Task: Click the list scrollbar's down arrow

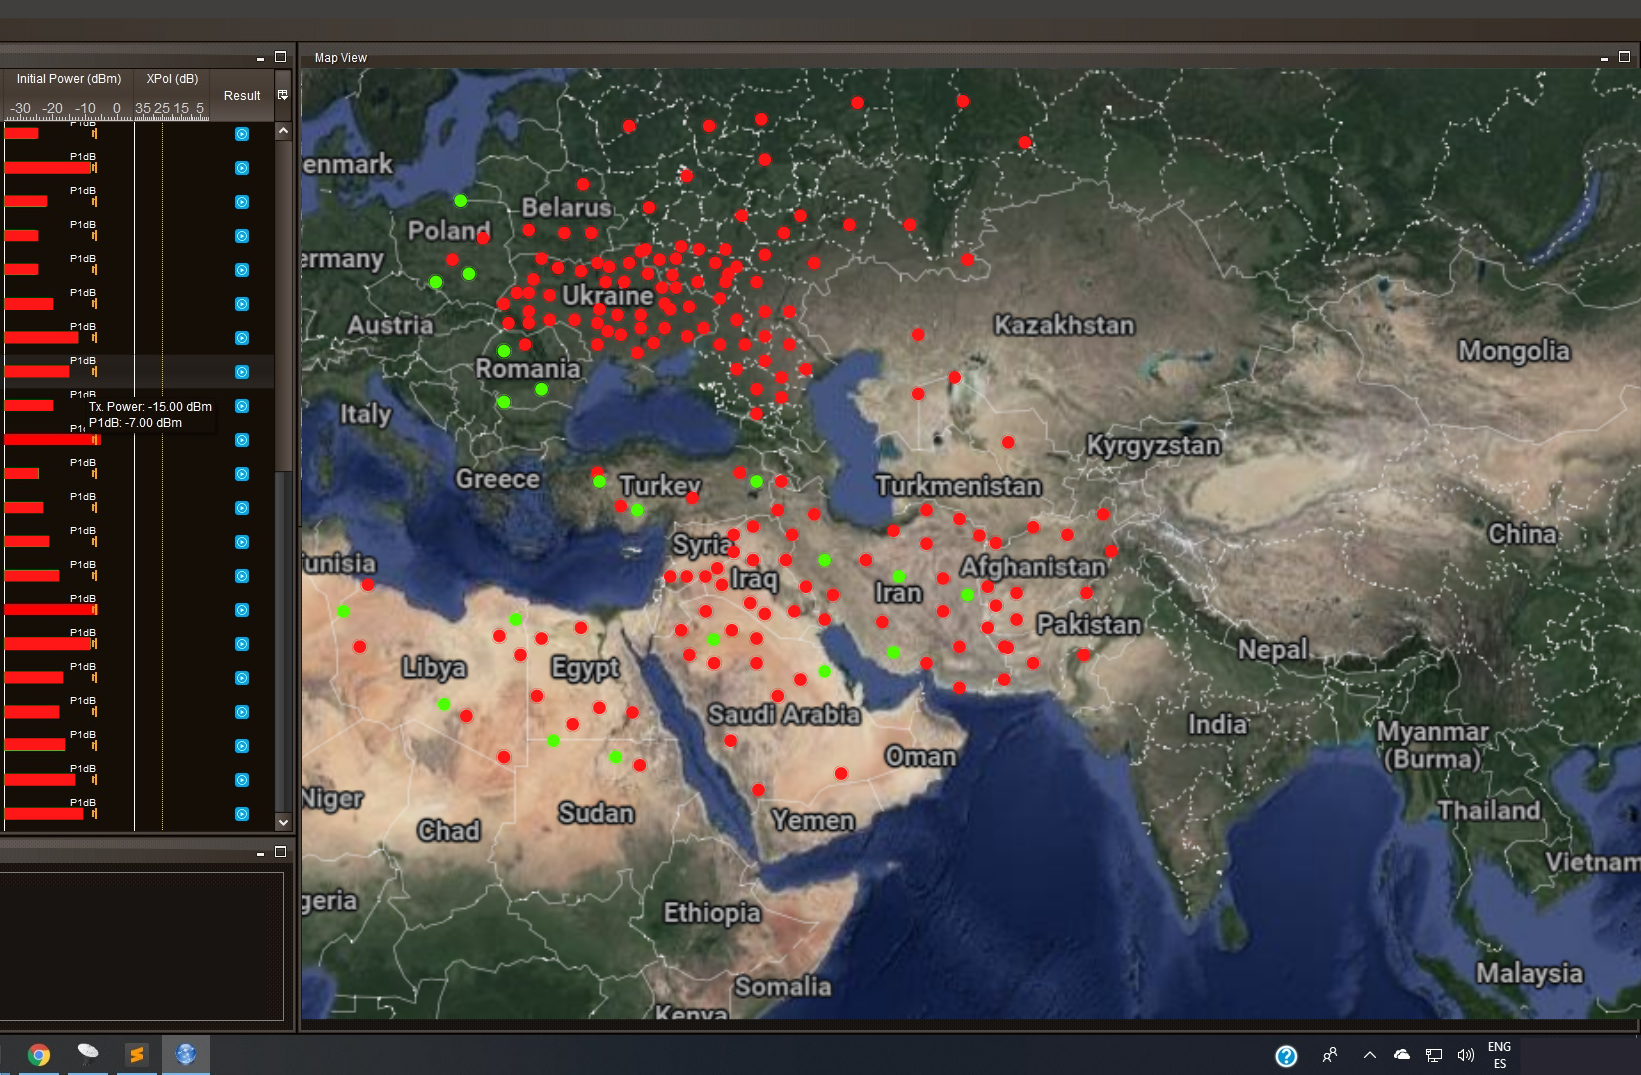Action: 283,822
